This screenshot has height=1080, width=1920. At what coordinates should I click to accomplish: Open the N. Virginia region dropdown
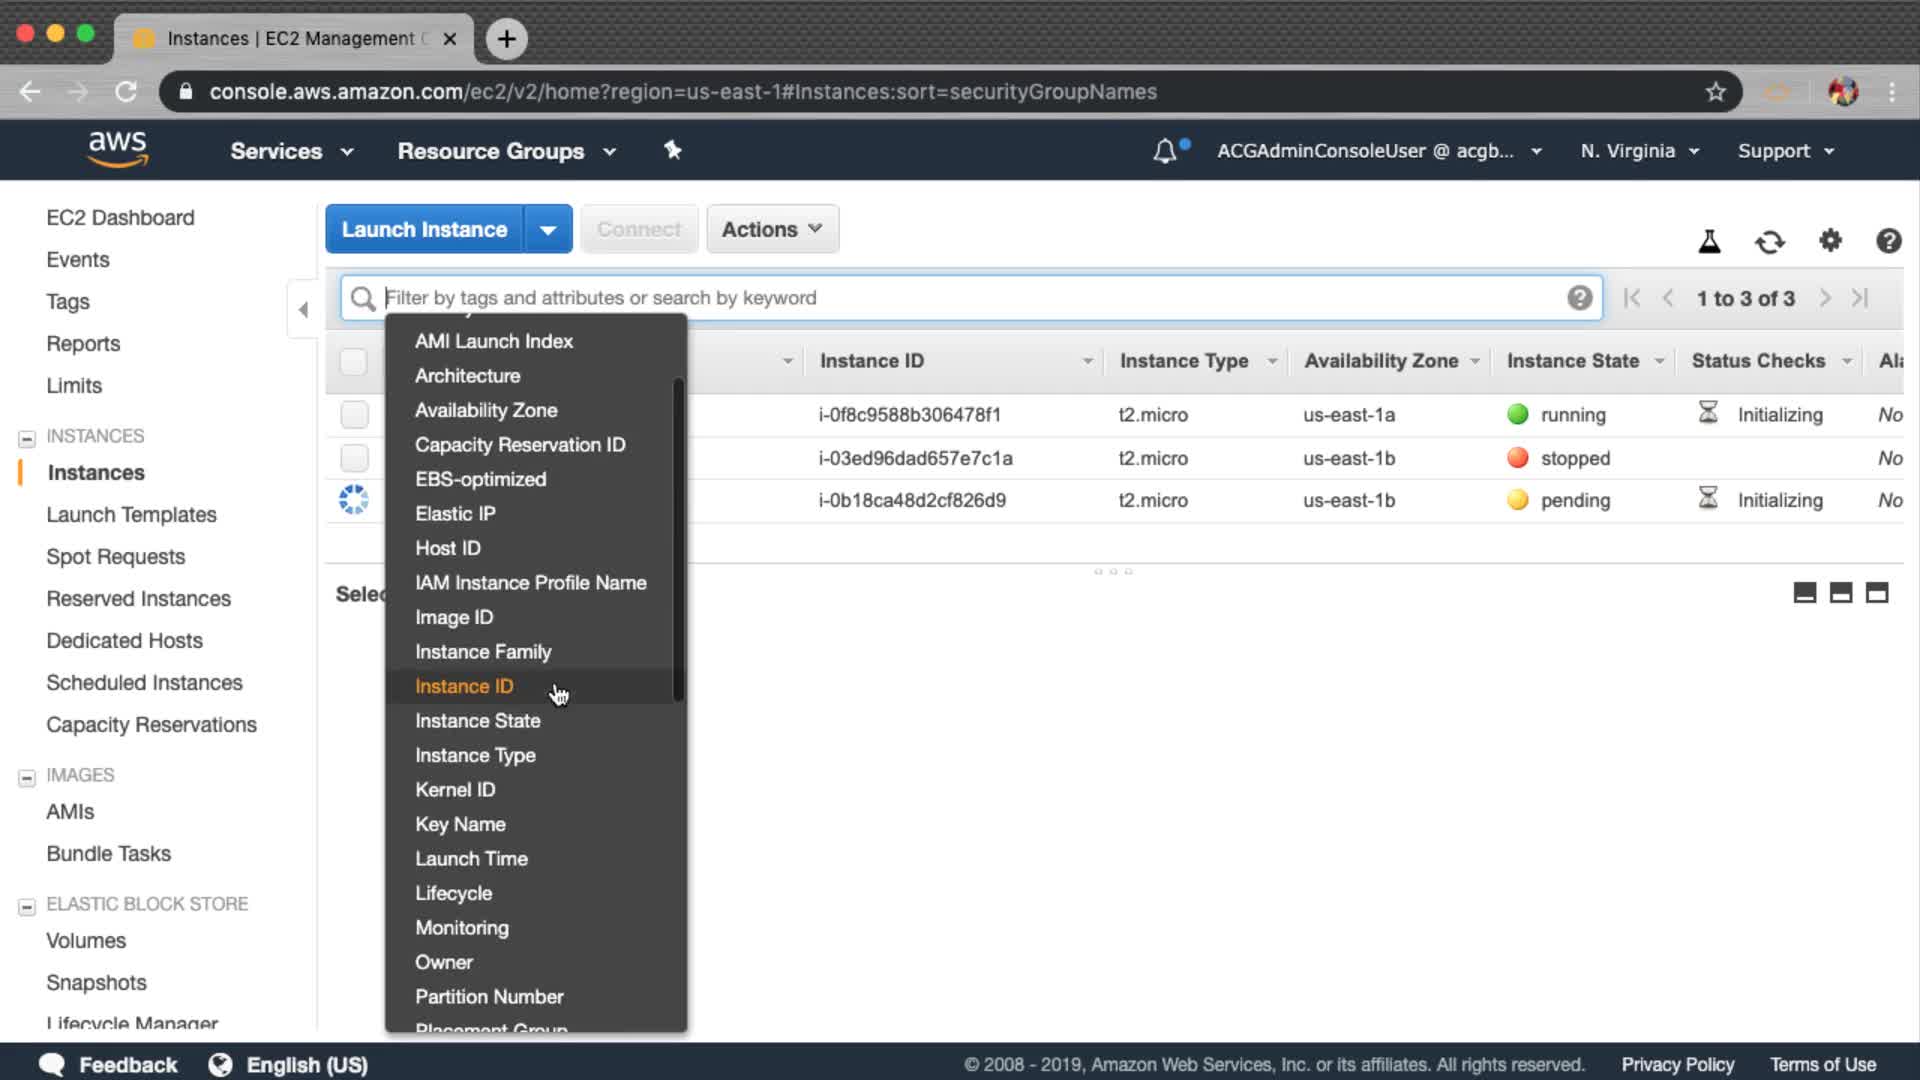(1639, 151)
